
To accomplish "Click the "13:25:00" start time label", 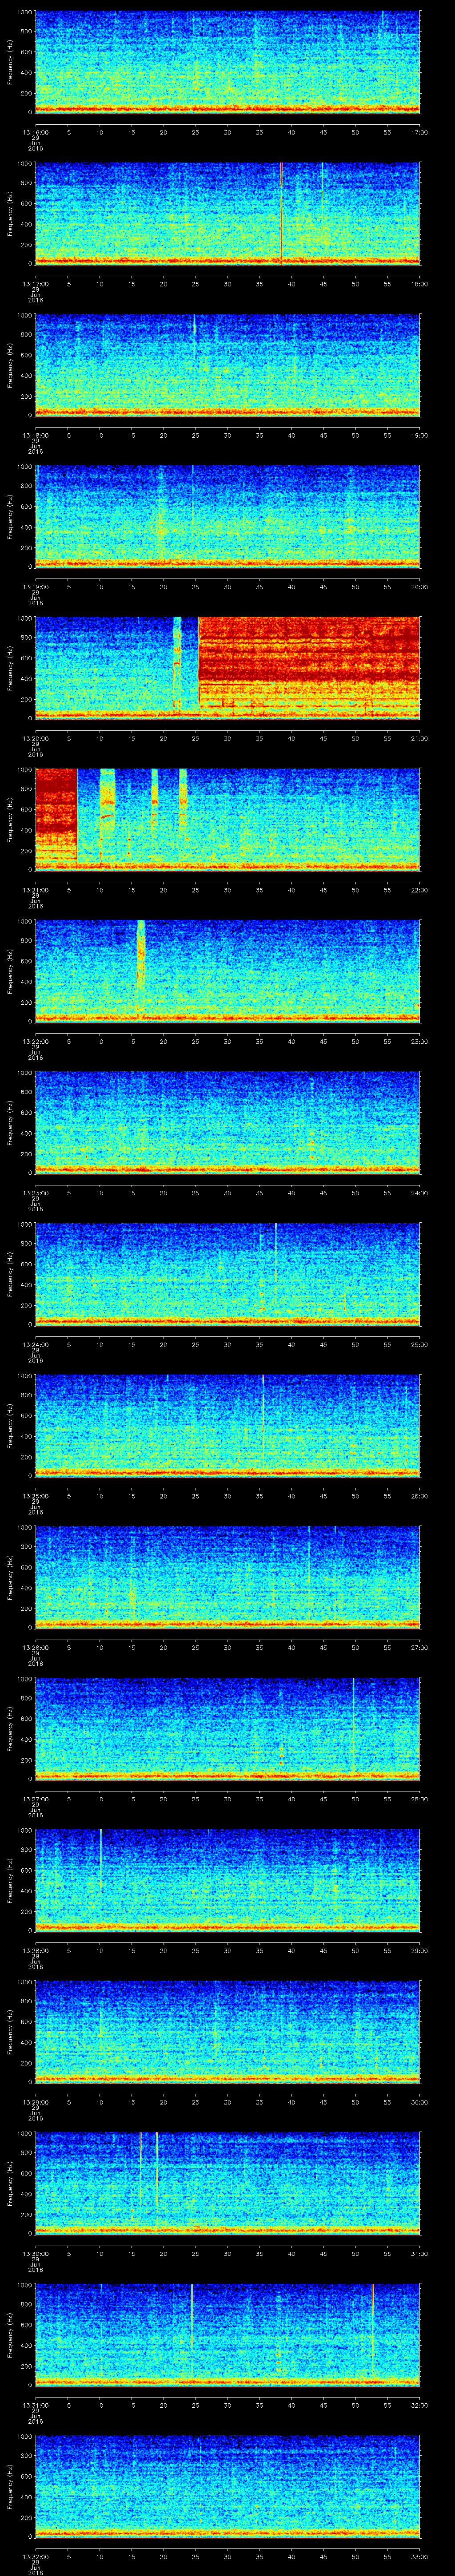I will [35, 1496].
